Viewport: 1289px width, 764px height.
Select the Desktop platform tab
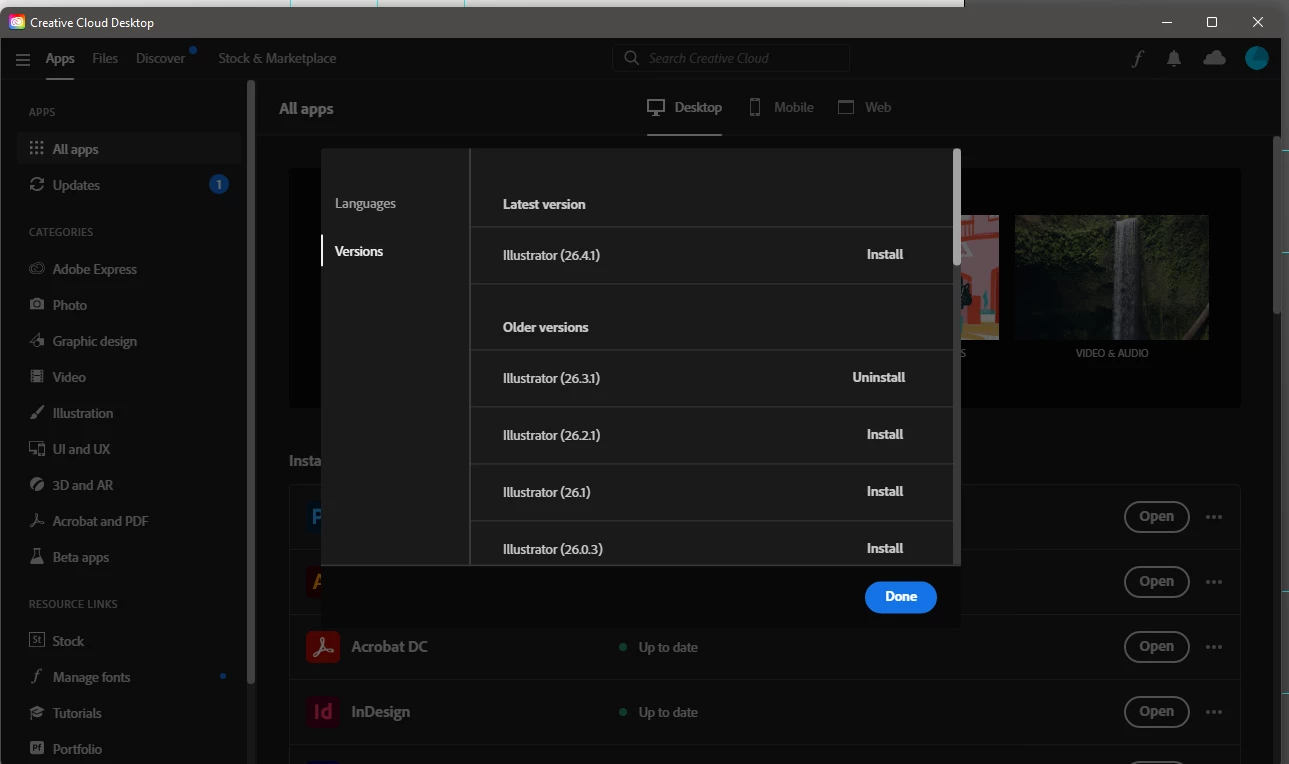click(x=684, y=107)
